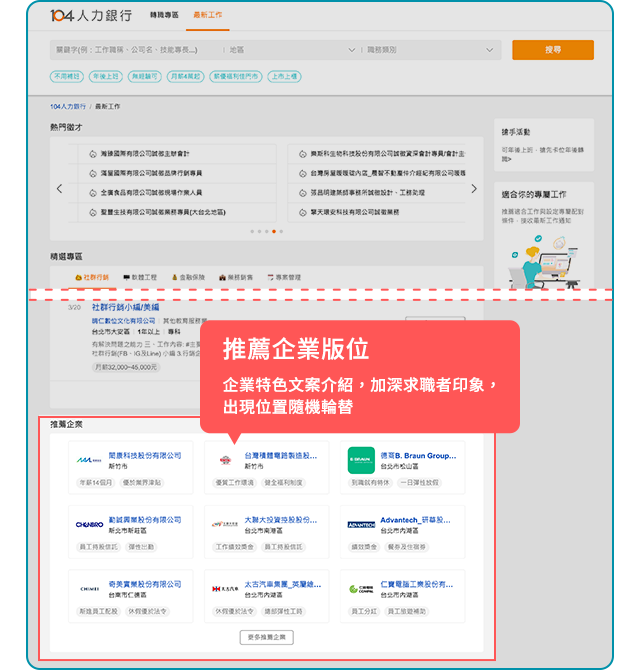Screen dimensions: 640x670
Task: Show next 熱門徵才 jobs with right arrow
Action: point(474,188)
